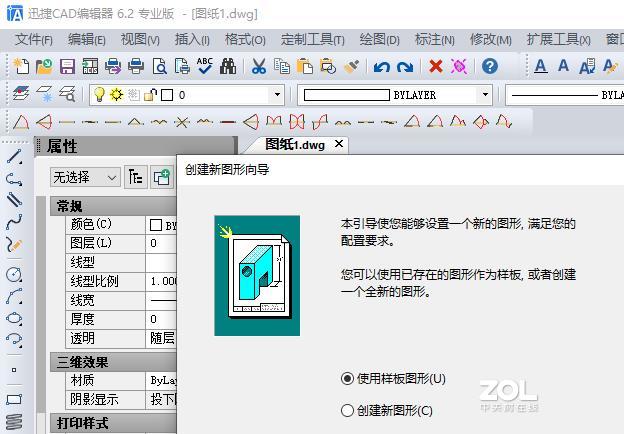624x434 pixels.
Task: Collapse 常规 property group
Action: 113,206
